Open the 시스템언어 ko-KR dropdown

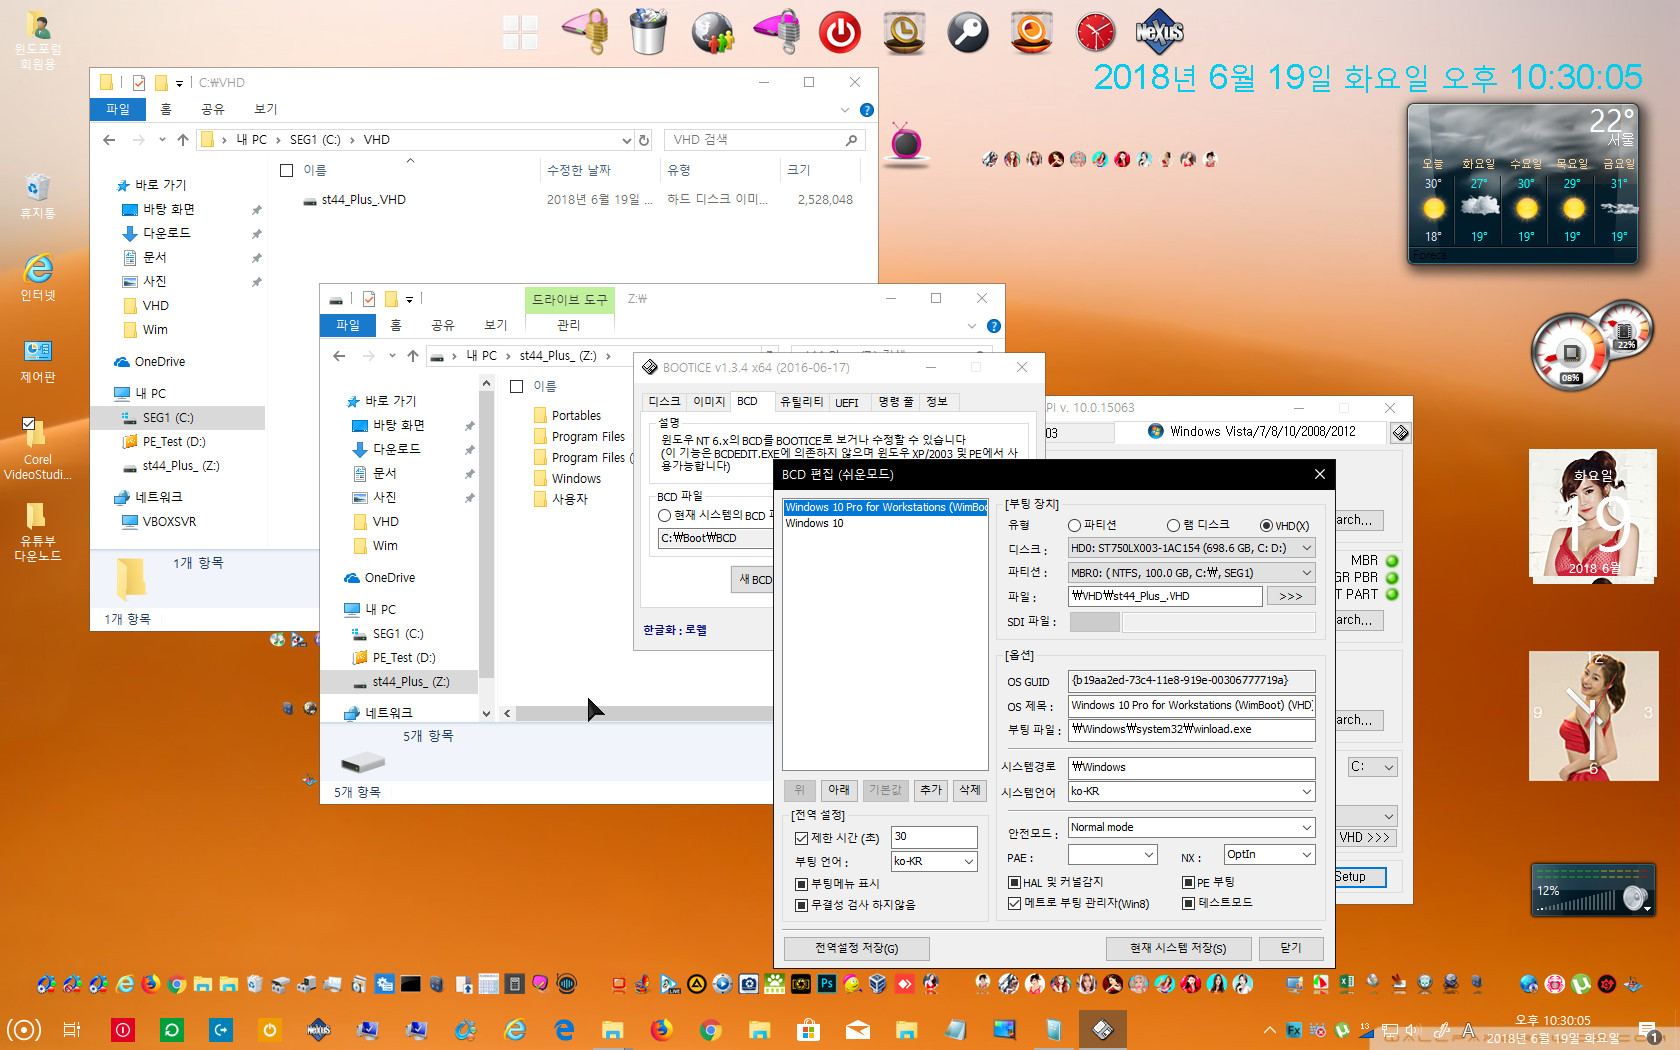(x=1191, y=791)
